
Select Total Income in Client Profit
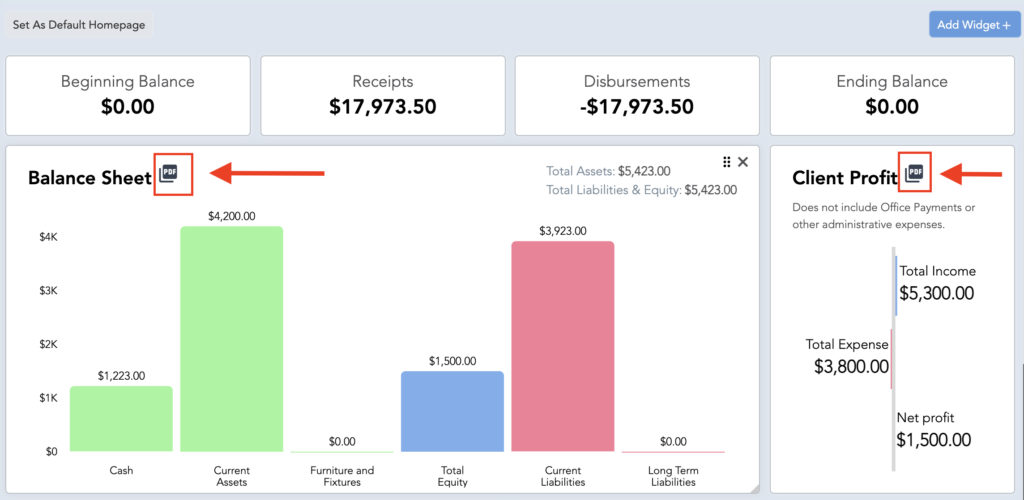coord(937,283)
